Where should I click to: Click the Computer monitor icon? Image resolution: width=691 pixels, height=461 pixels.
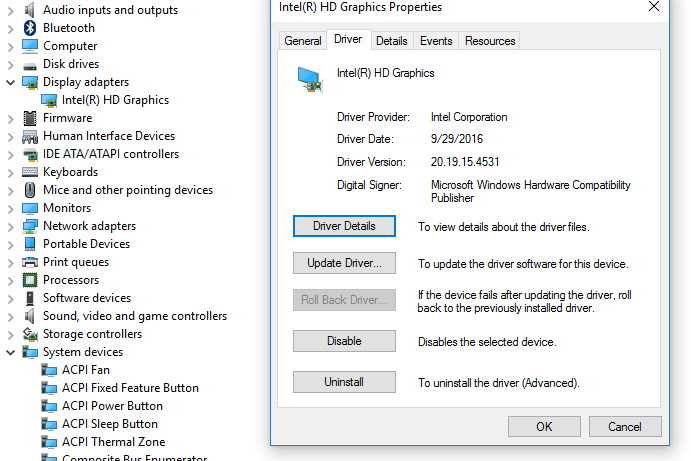(x=30, y=46)
